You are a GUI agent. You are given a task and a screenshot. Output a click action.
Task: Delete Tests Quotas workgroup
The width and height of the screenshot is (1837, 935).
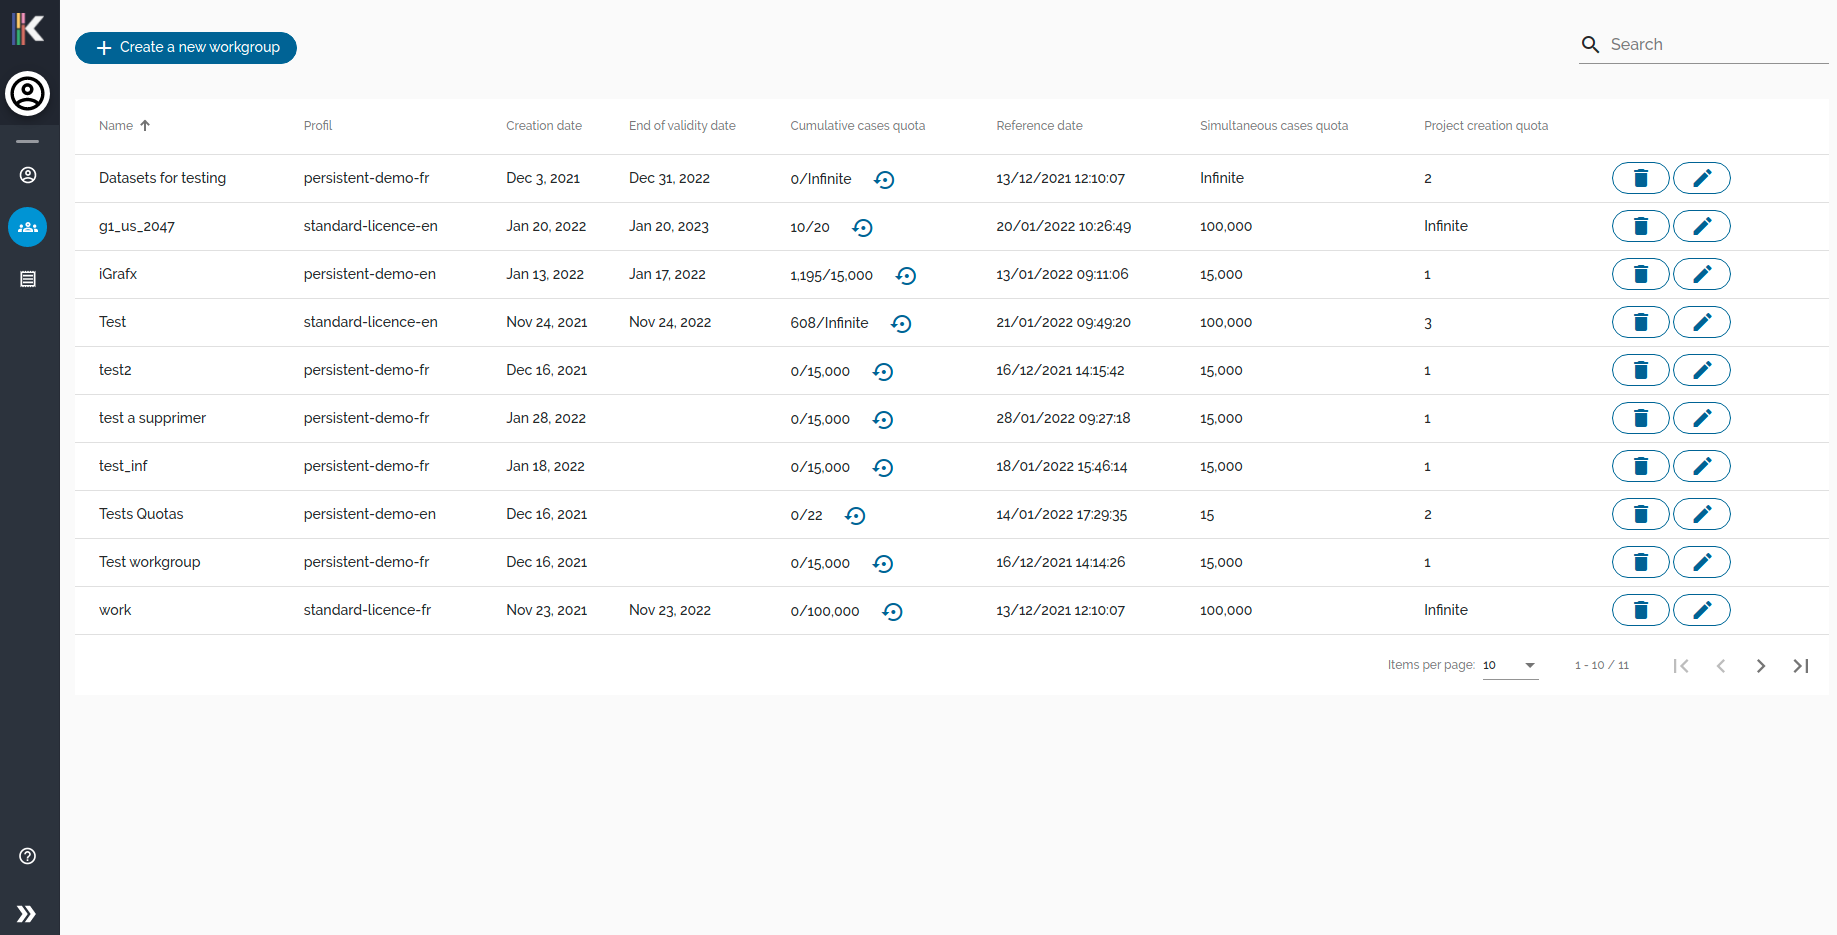click(x=1641, y=514)
